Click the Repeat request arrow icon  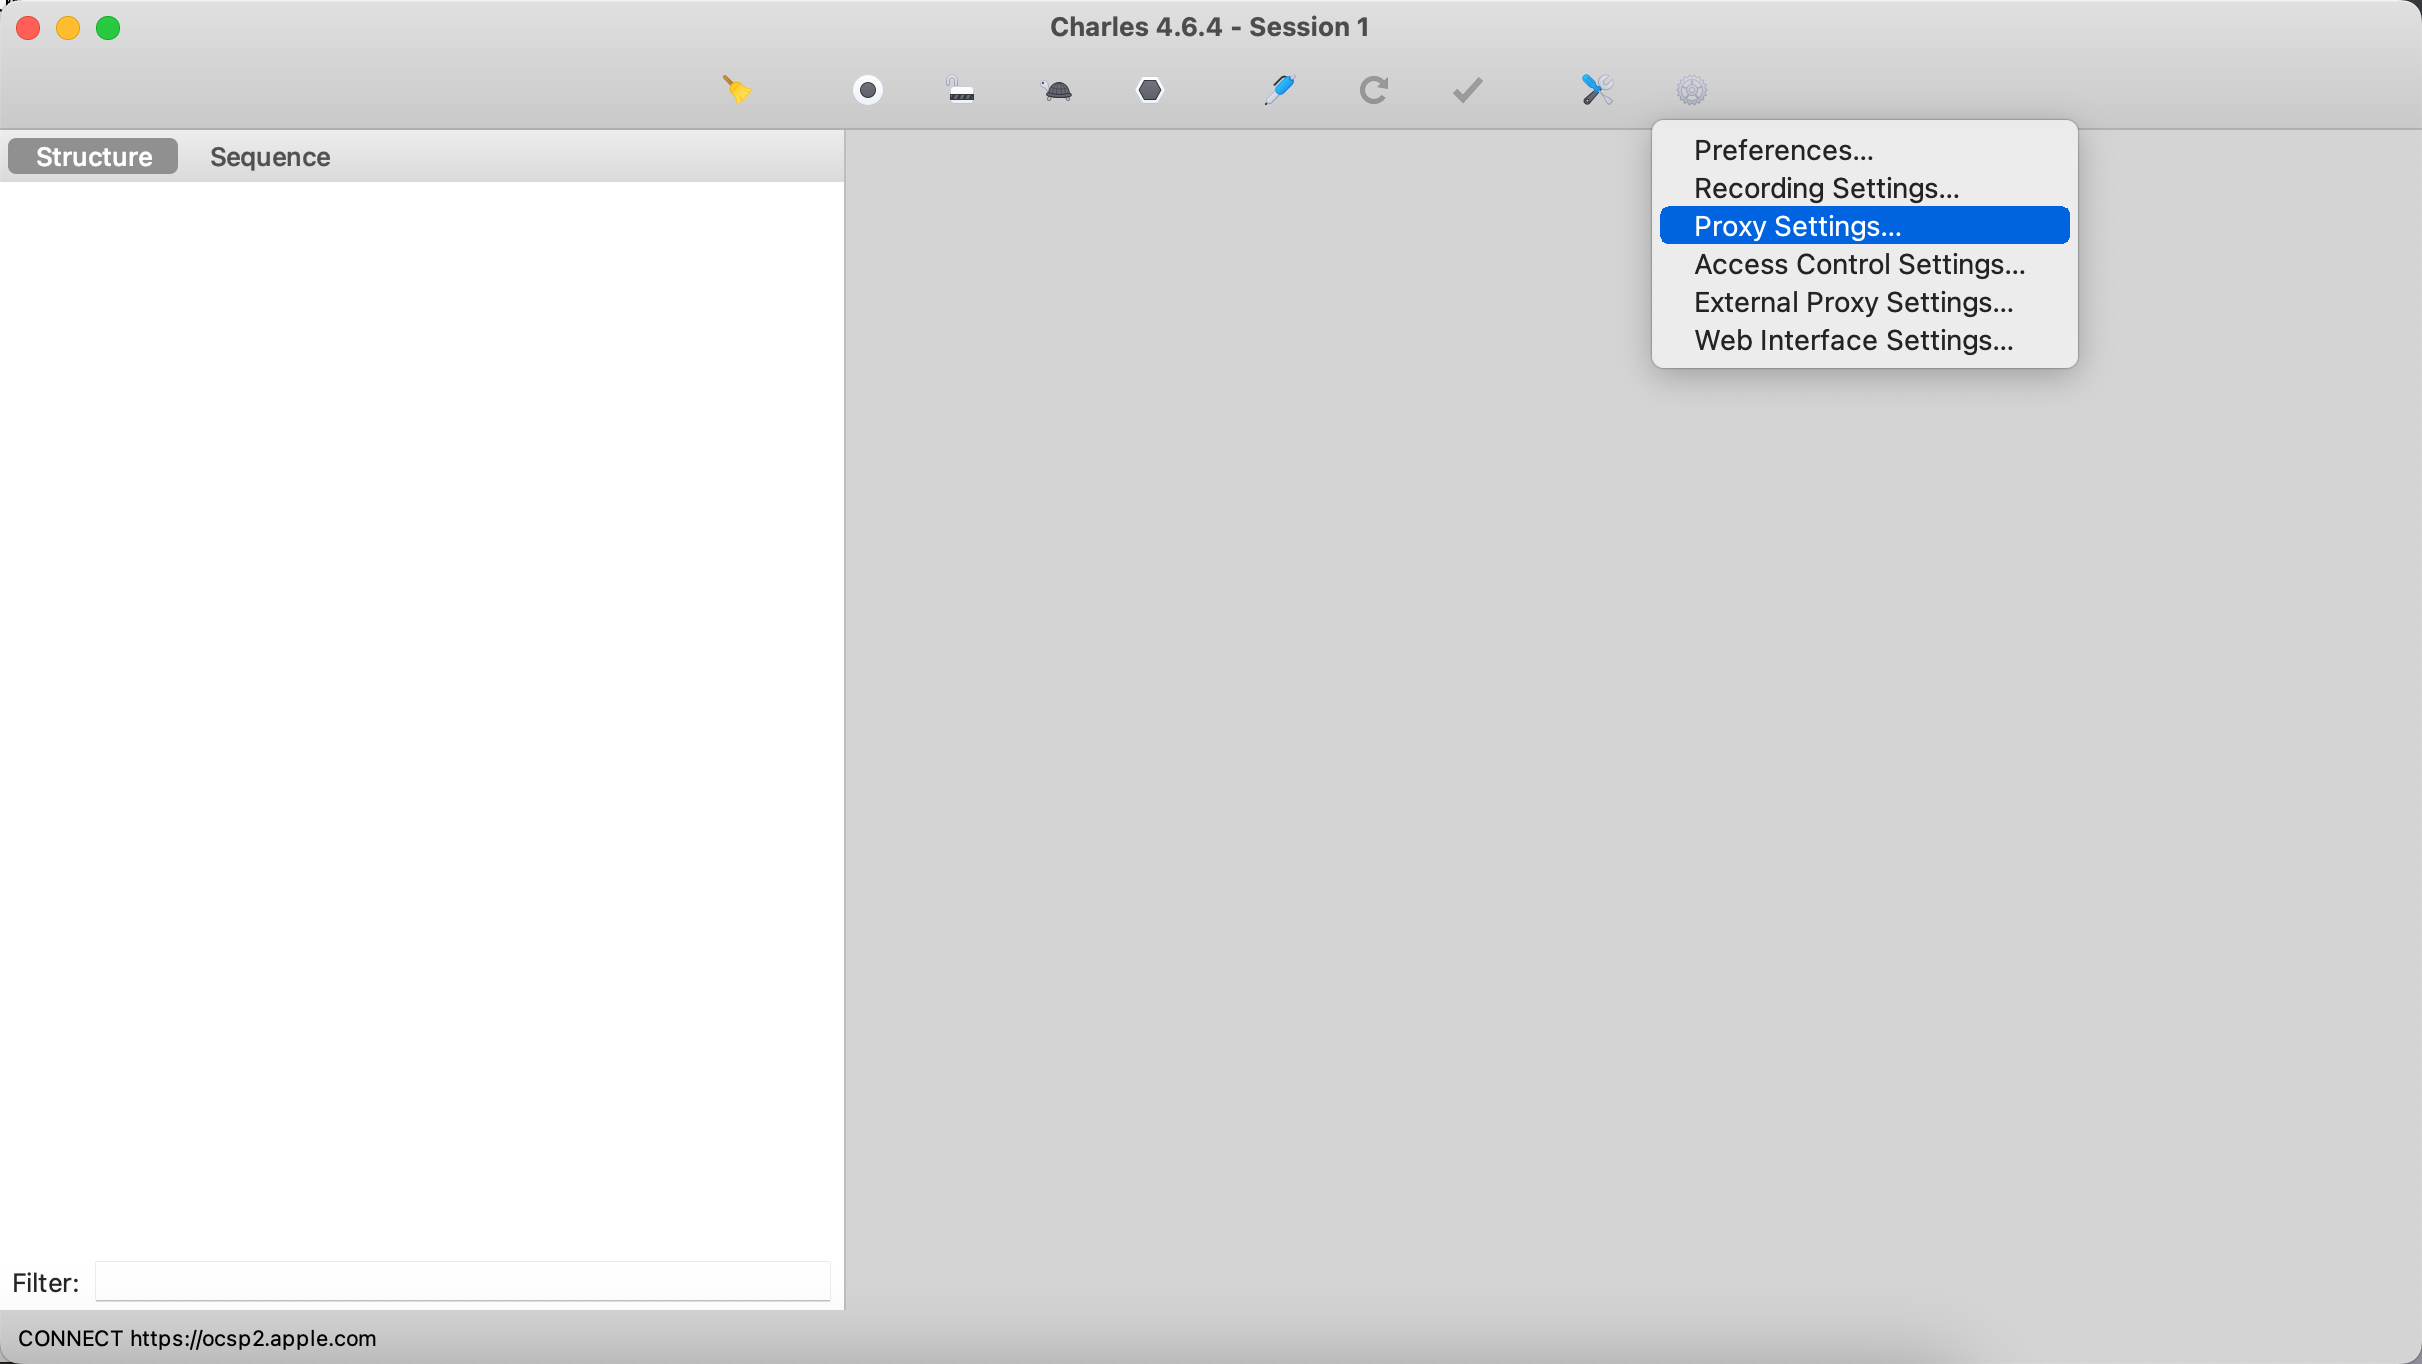[1373, 90]
